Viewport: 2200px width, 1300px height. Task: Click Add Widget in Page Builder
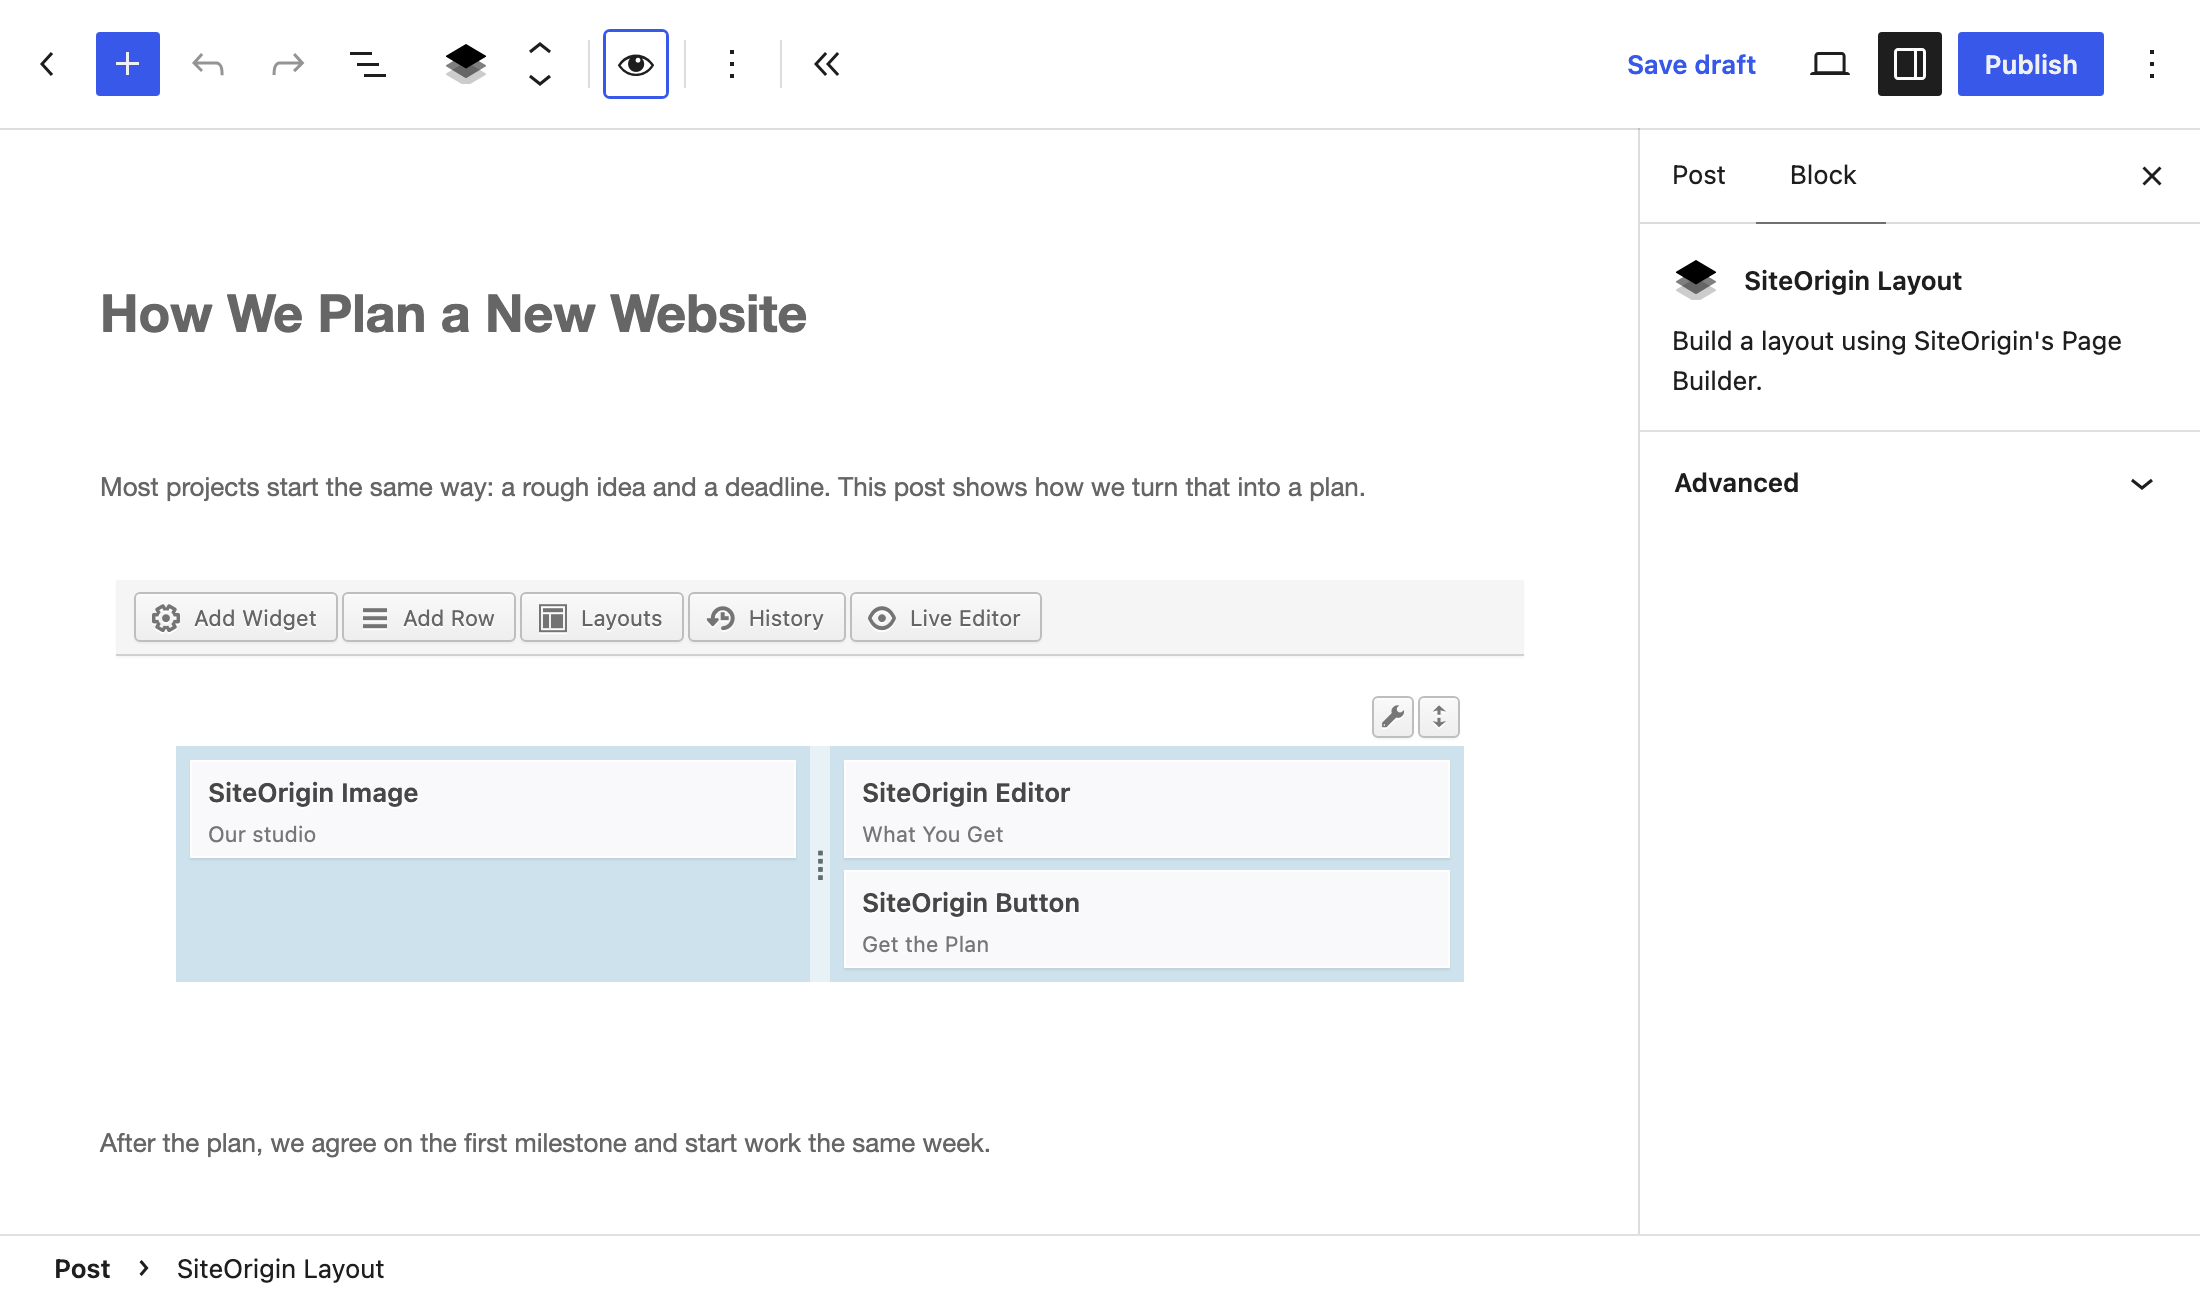pyautogui.click(x=236, y=618)
